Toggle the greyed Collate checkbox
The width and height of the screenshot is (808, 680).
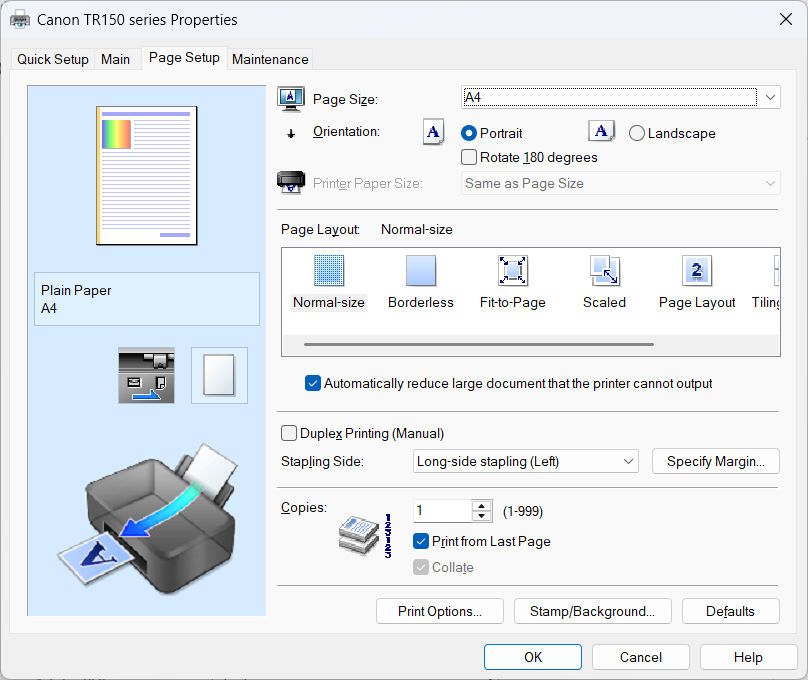coord(421,567)
